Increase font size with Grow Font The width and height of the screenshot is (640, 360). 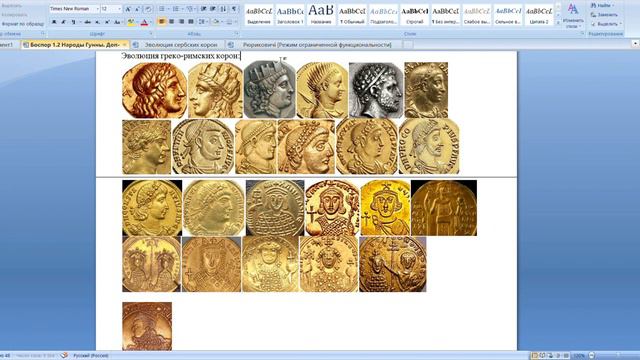click(x=128, y=9)
